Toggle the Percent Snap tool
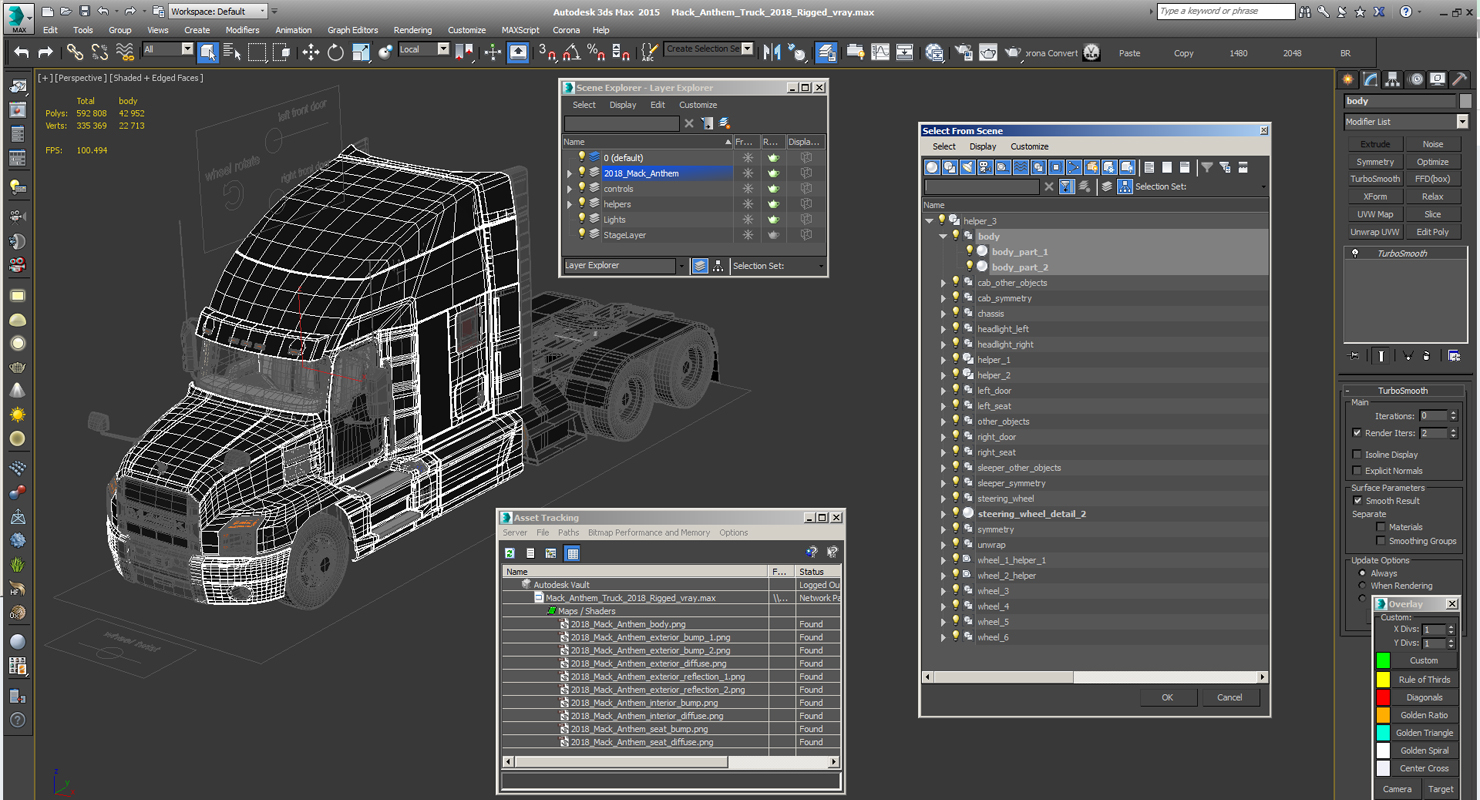1480x800 pixels. [596, 52]
